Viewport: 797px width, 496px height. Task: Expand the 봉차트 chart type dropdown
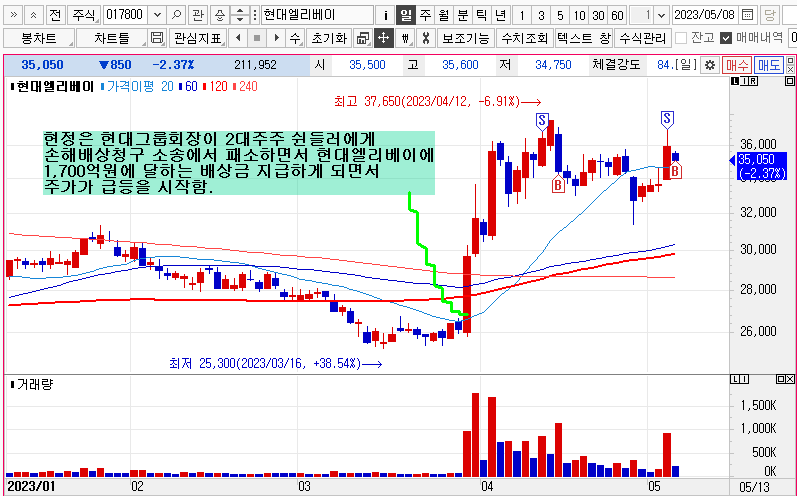click(x=39, y=38)
